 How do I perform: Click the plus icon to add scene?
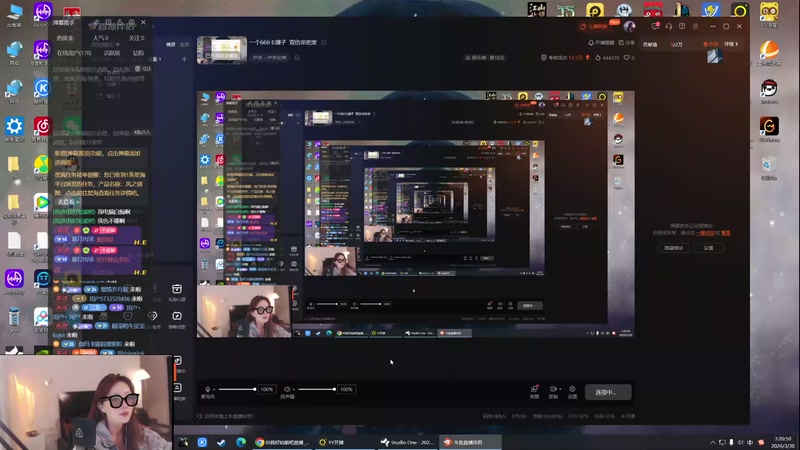coord(184,59)
